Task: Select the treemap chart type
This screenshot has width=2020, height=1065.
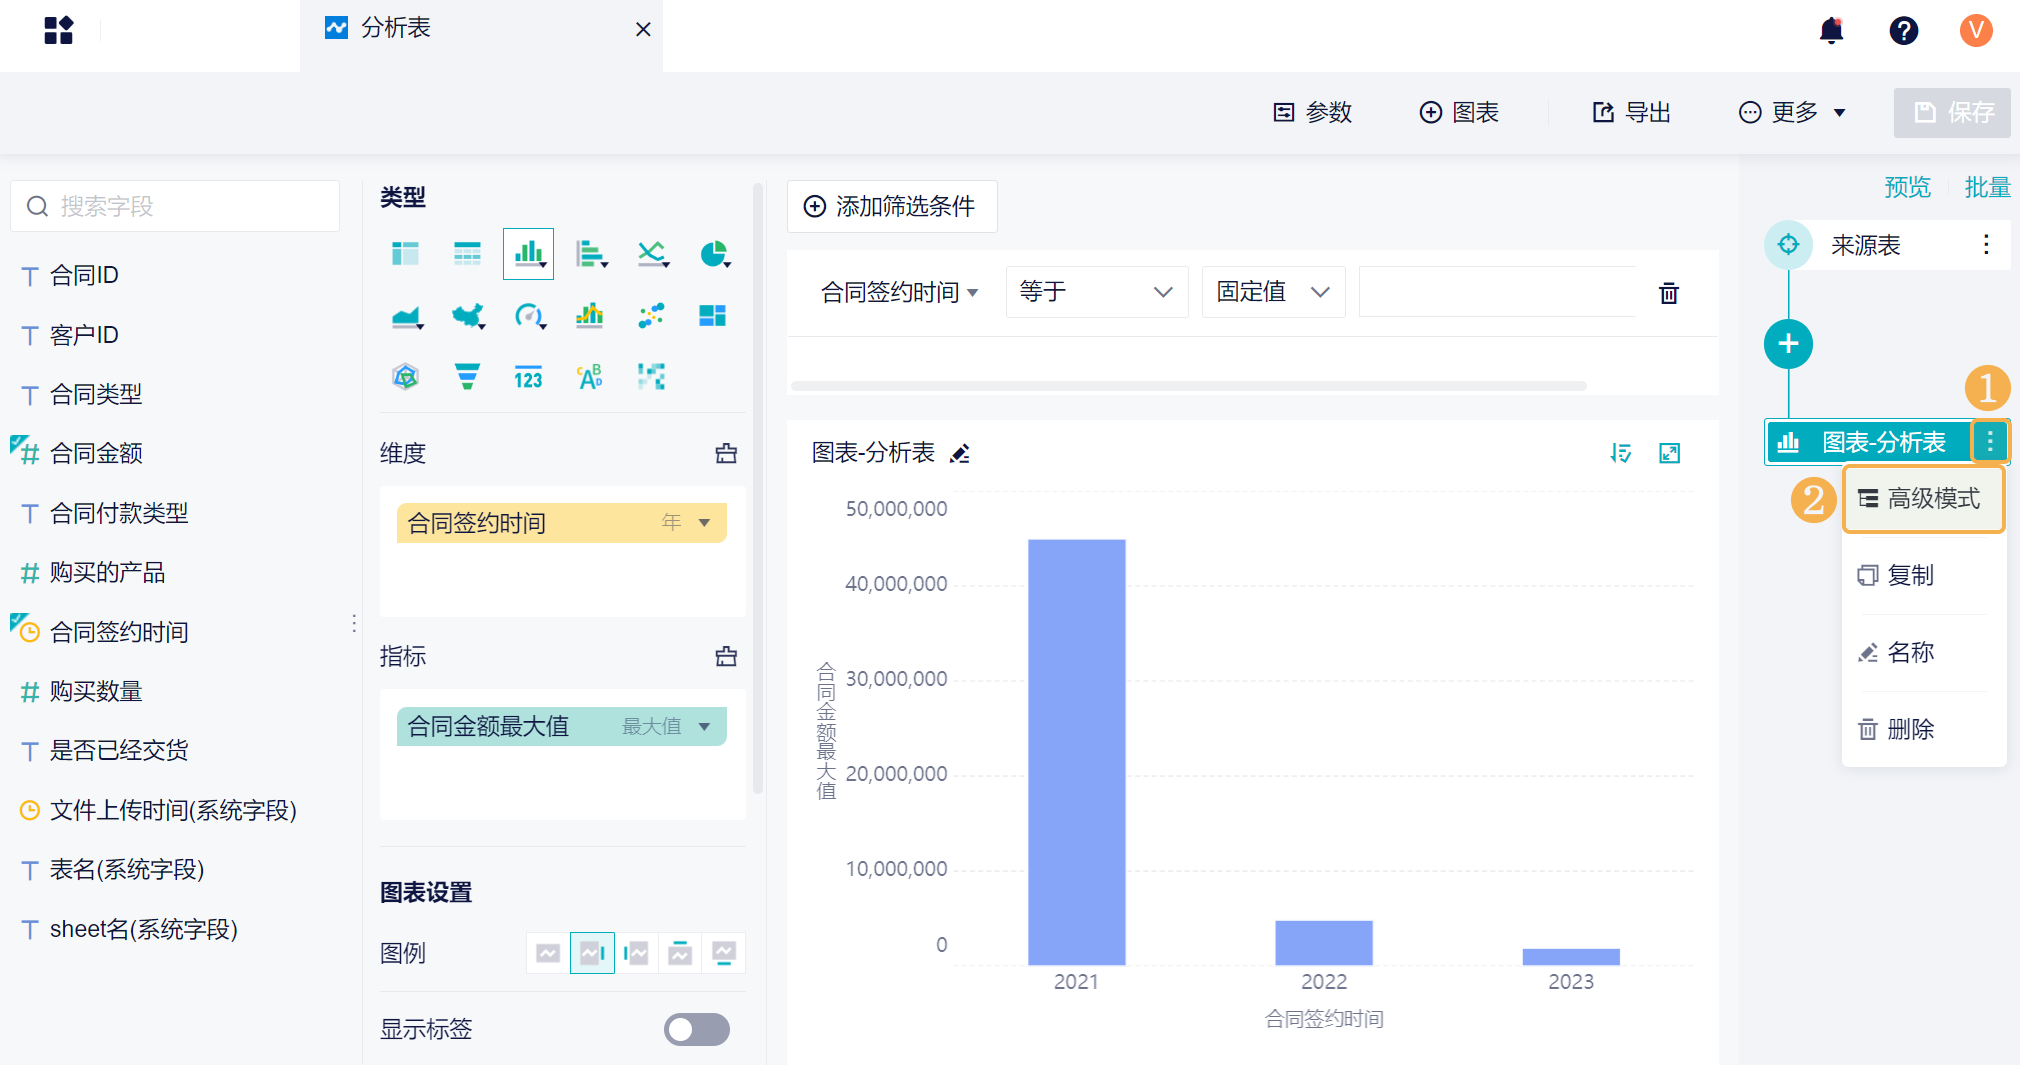Action: pyautogui.click(x=712, y=316)
